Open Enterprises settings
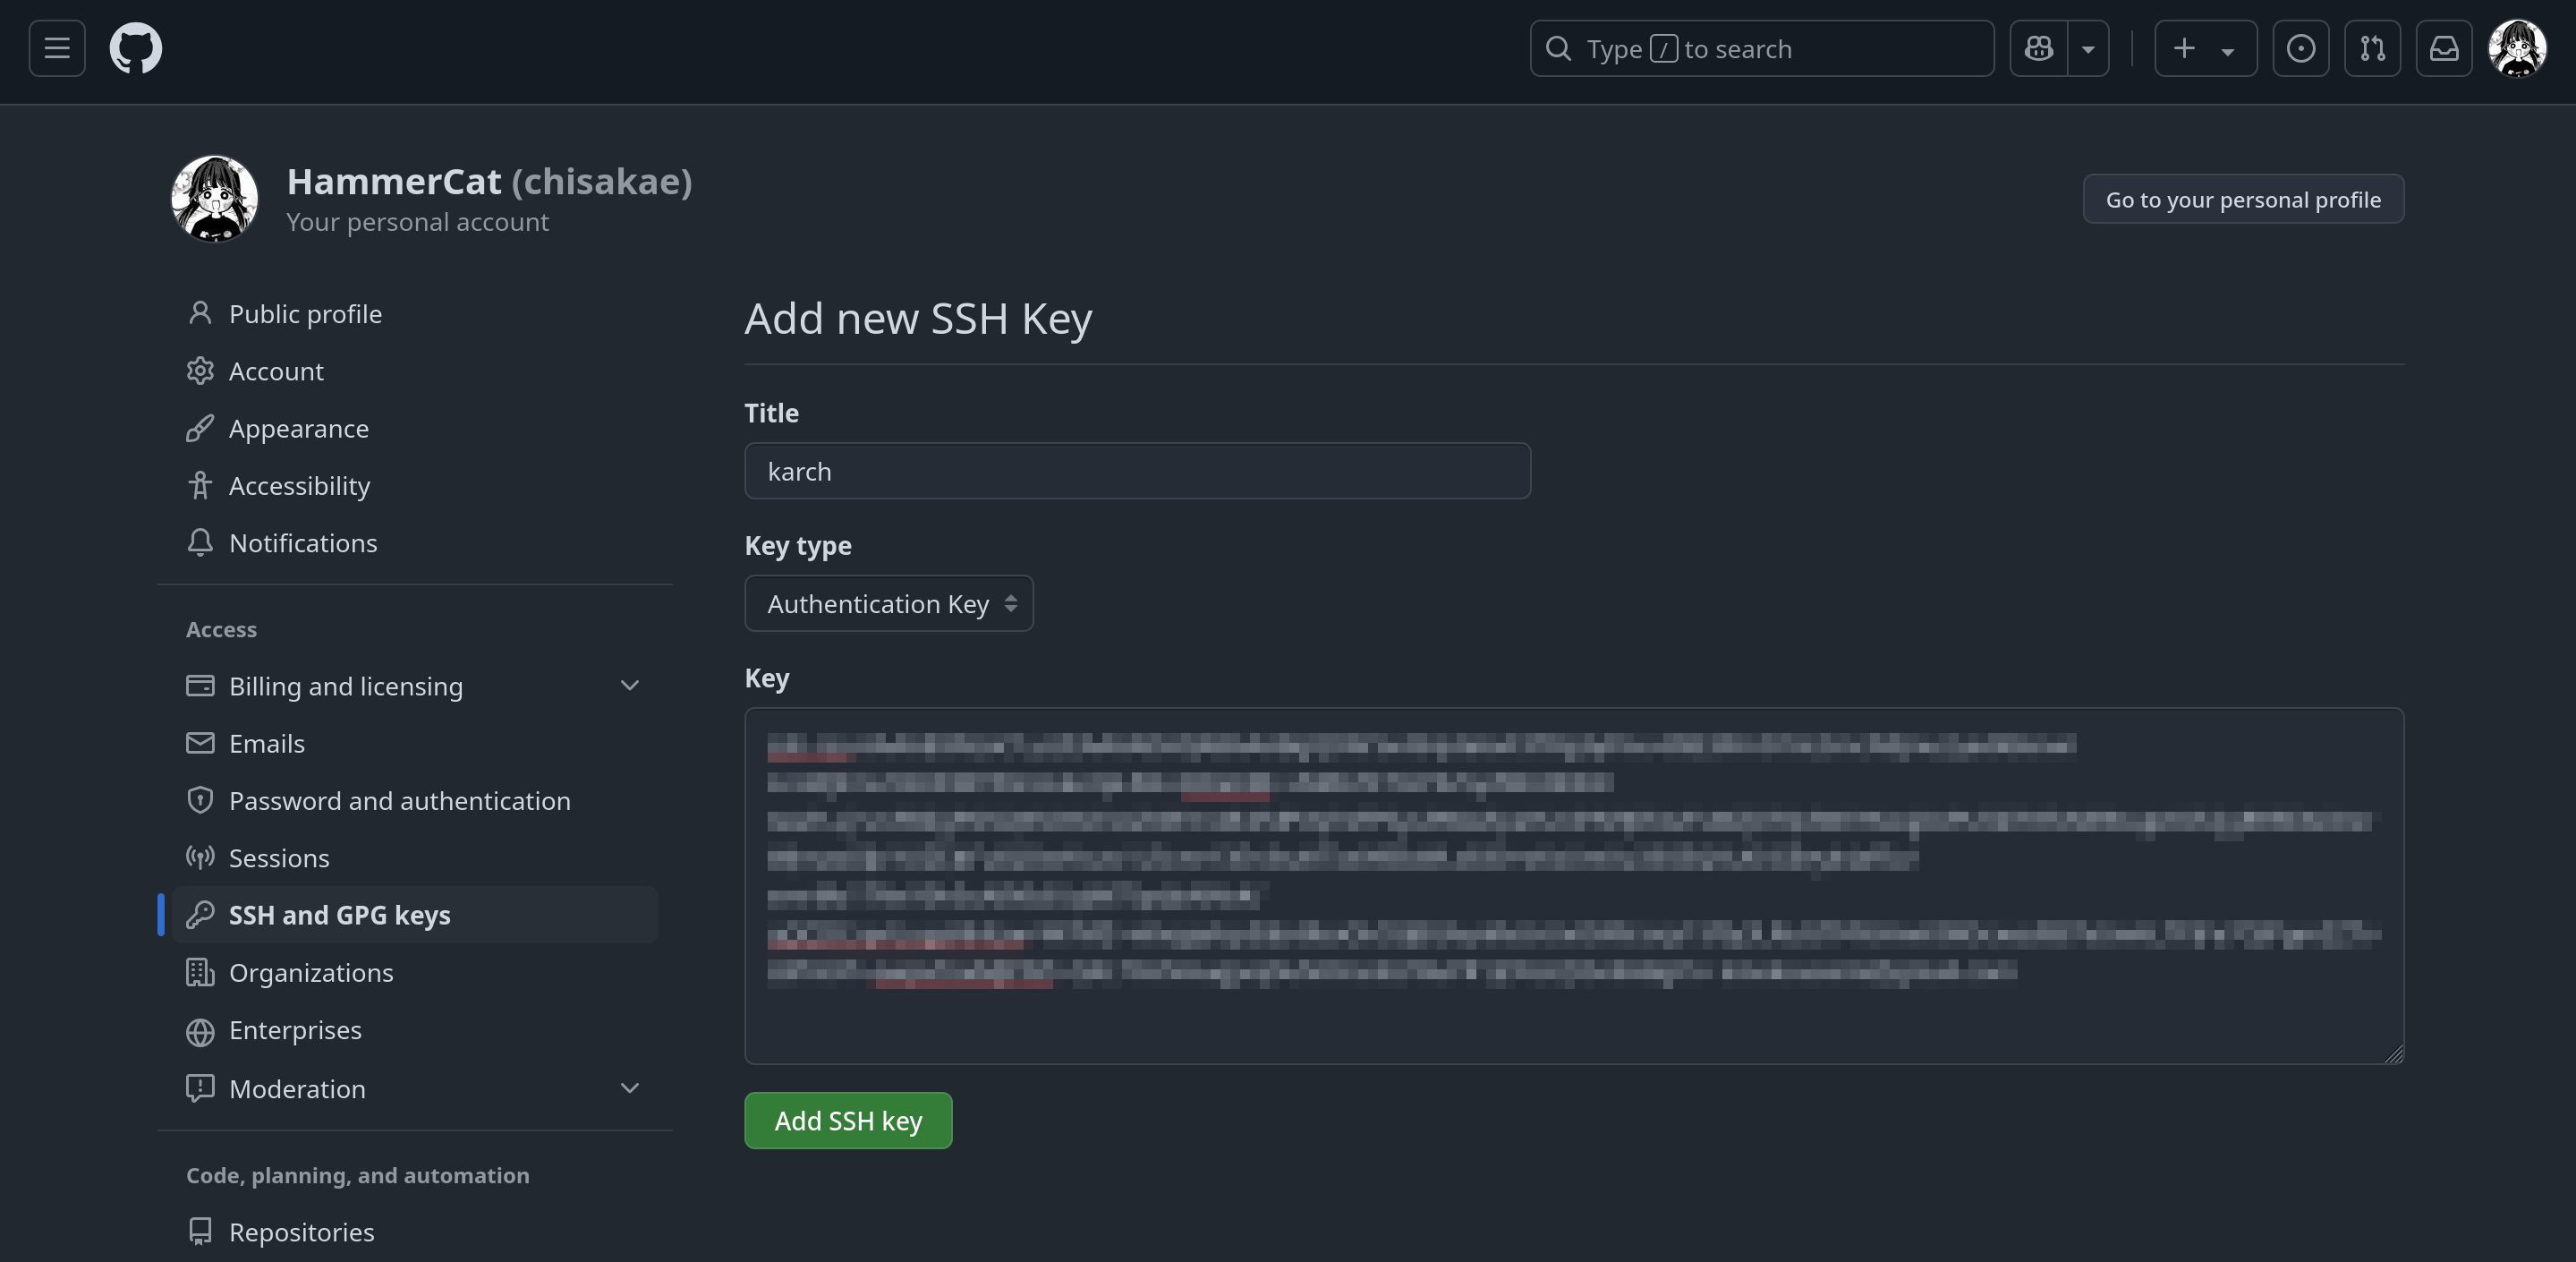Viewport: 2576px width, 1262px height. [x=415, y=1030]
